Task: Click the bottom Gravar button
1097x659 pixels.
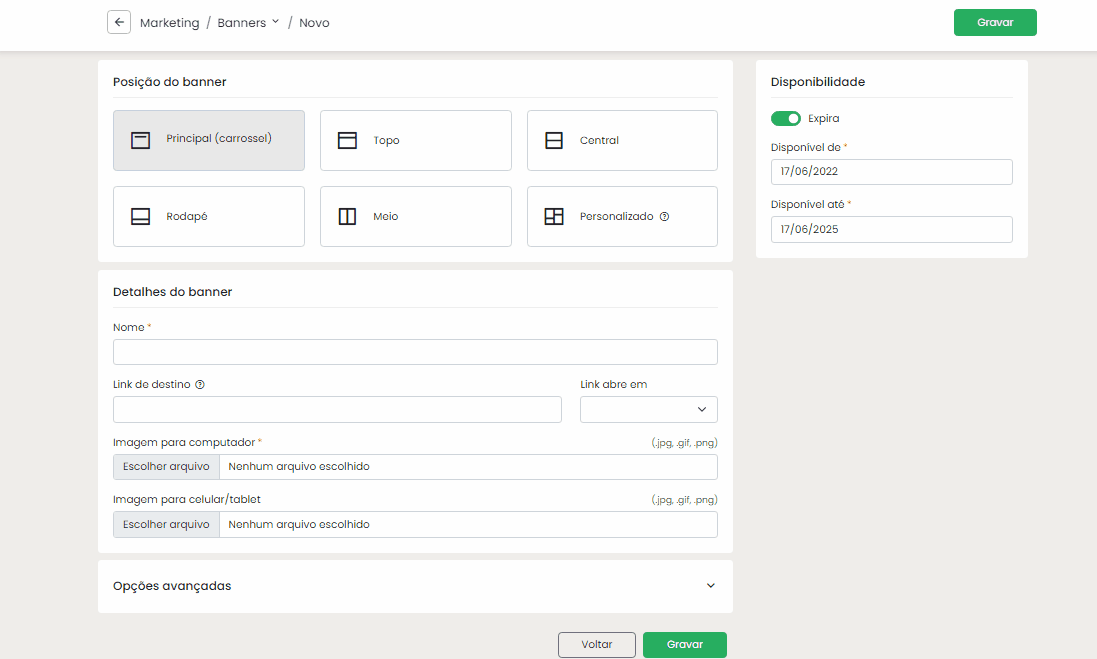Action: click(x=684, y=645)
